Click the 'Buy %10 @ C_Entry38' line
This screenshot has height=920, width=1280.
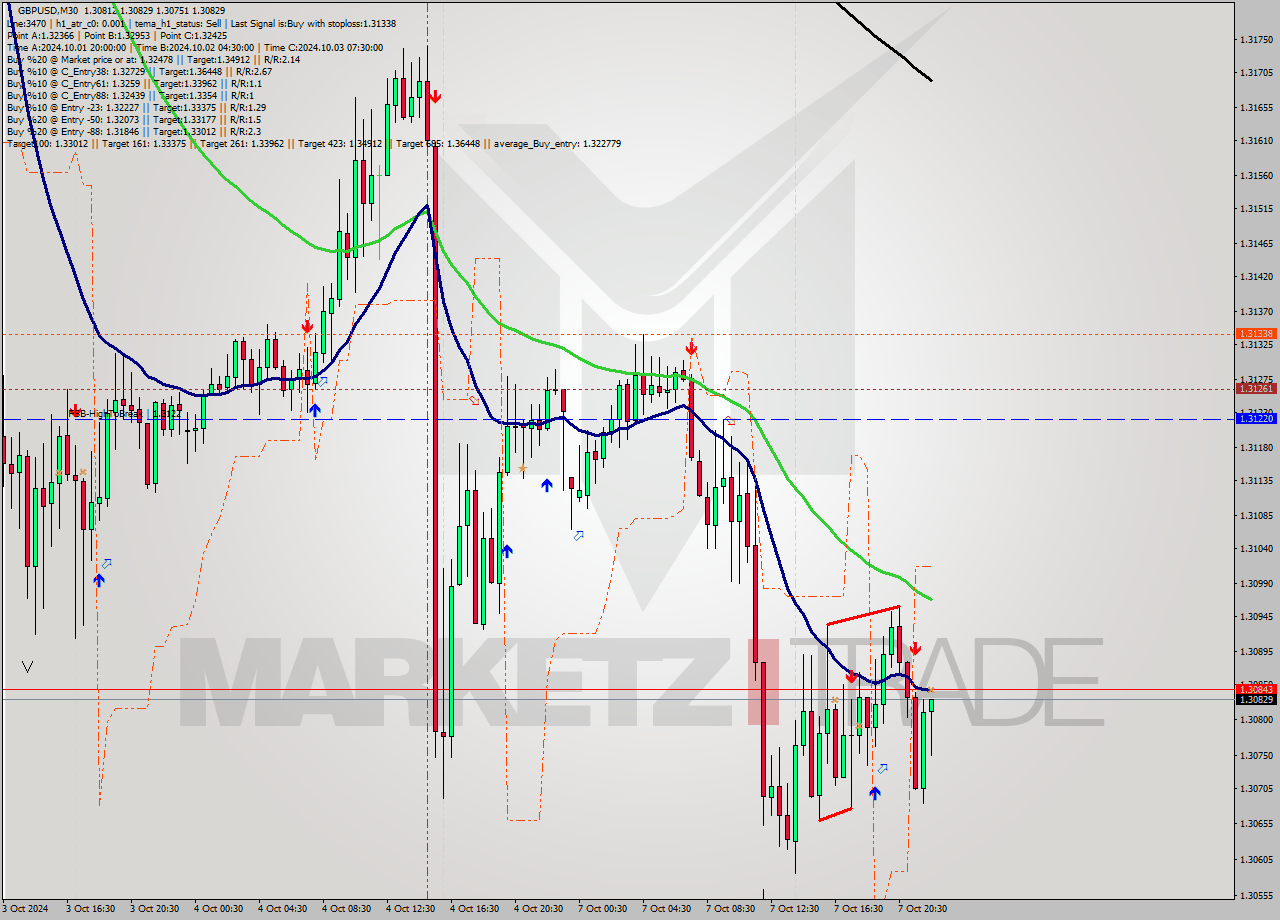[139, 71]
